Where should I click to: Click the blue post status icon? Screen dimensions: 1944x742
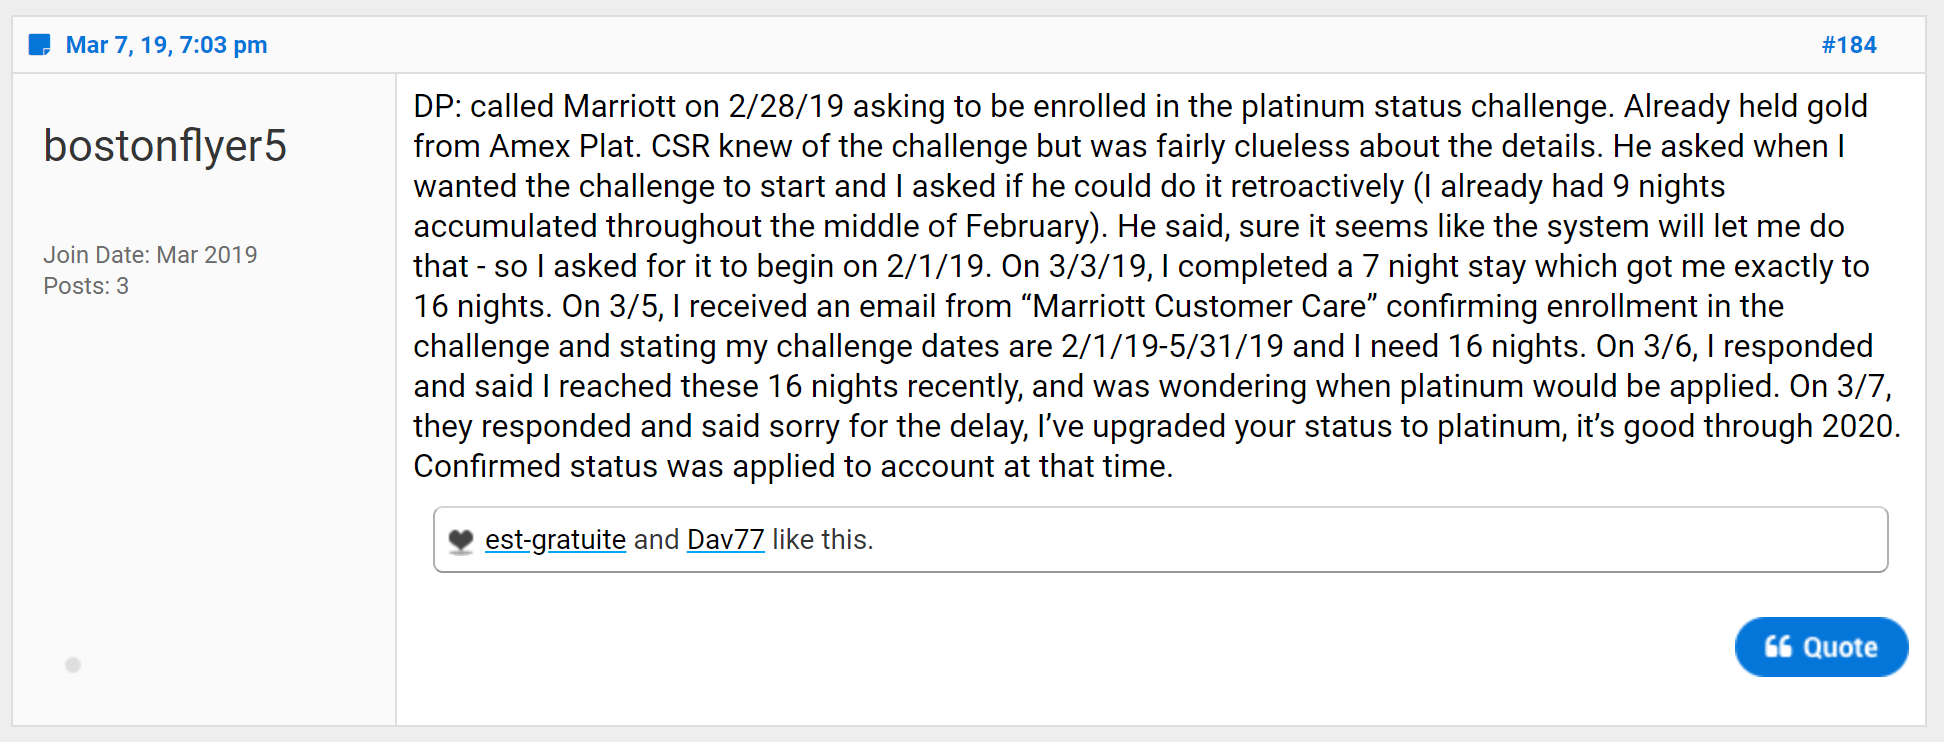point(40,45)
